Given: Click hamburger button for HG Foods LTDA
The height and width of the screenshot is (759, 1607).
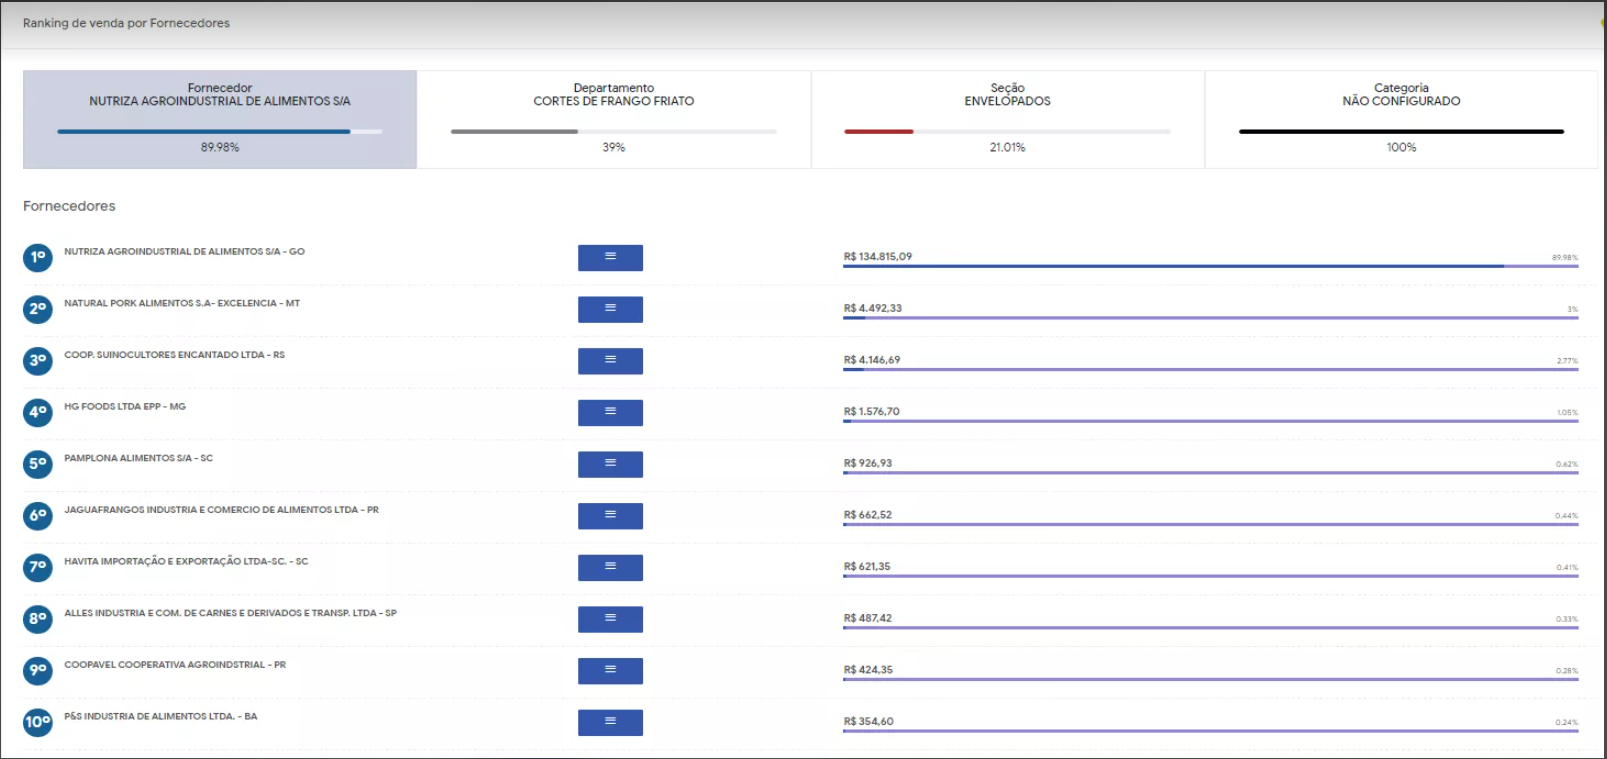Looking at the screenshot, I should pyautogui.click(x=610, y=413).
